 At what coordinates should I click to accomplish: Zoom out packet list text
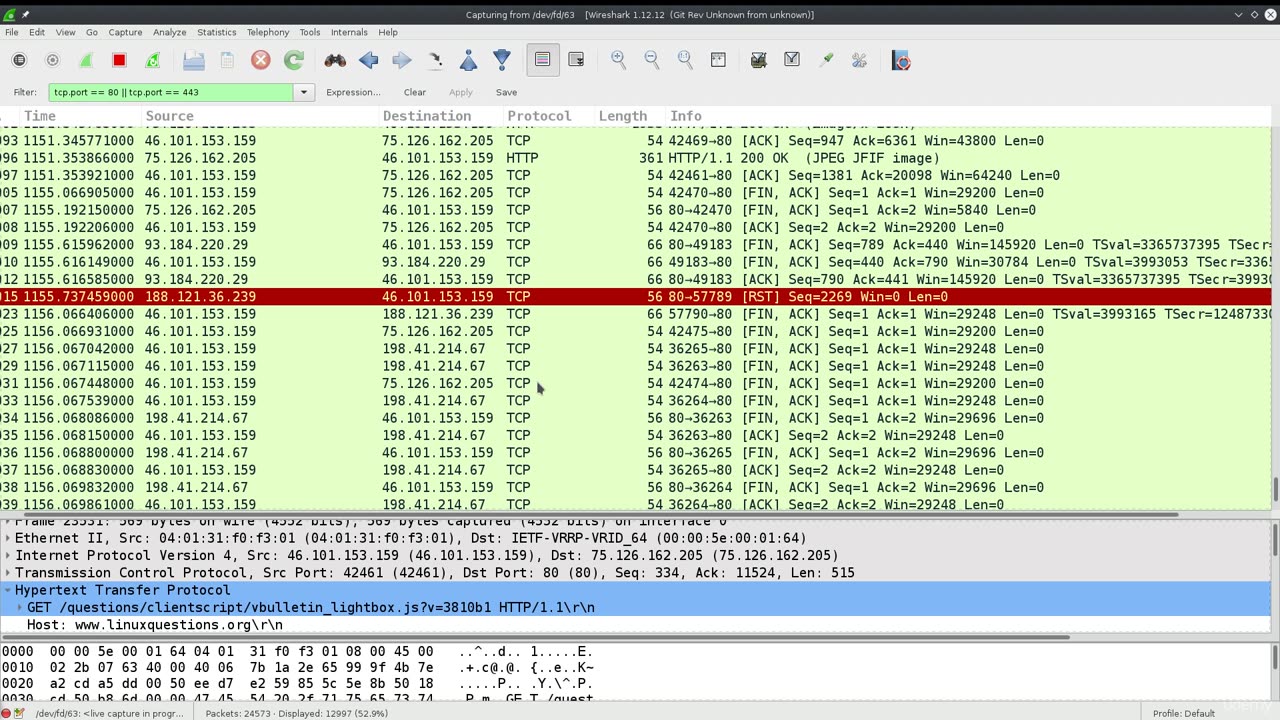tap(652, 60)
